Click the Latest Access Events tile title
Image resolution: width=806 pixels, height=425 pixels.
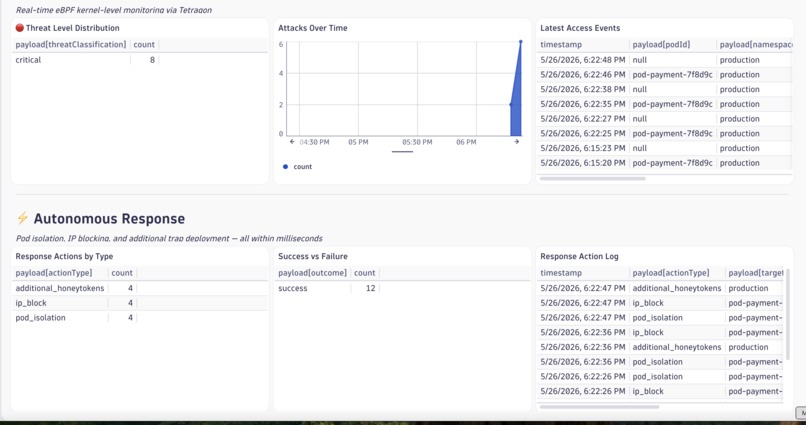point(580,28)
